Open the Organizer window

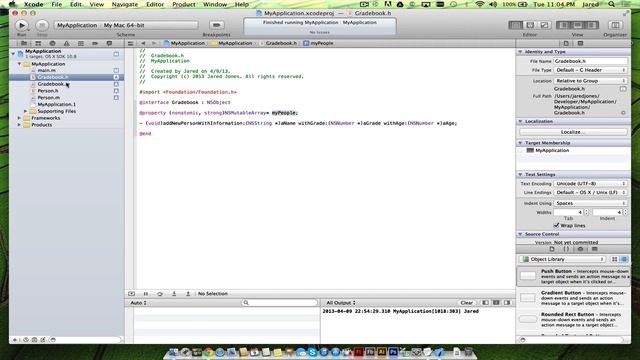[615, 25]
